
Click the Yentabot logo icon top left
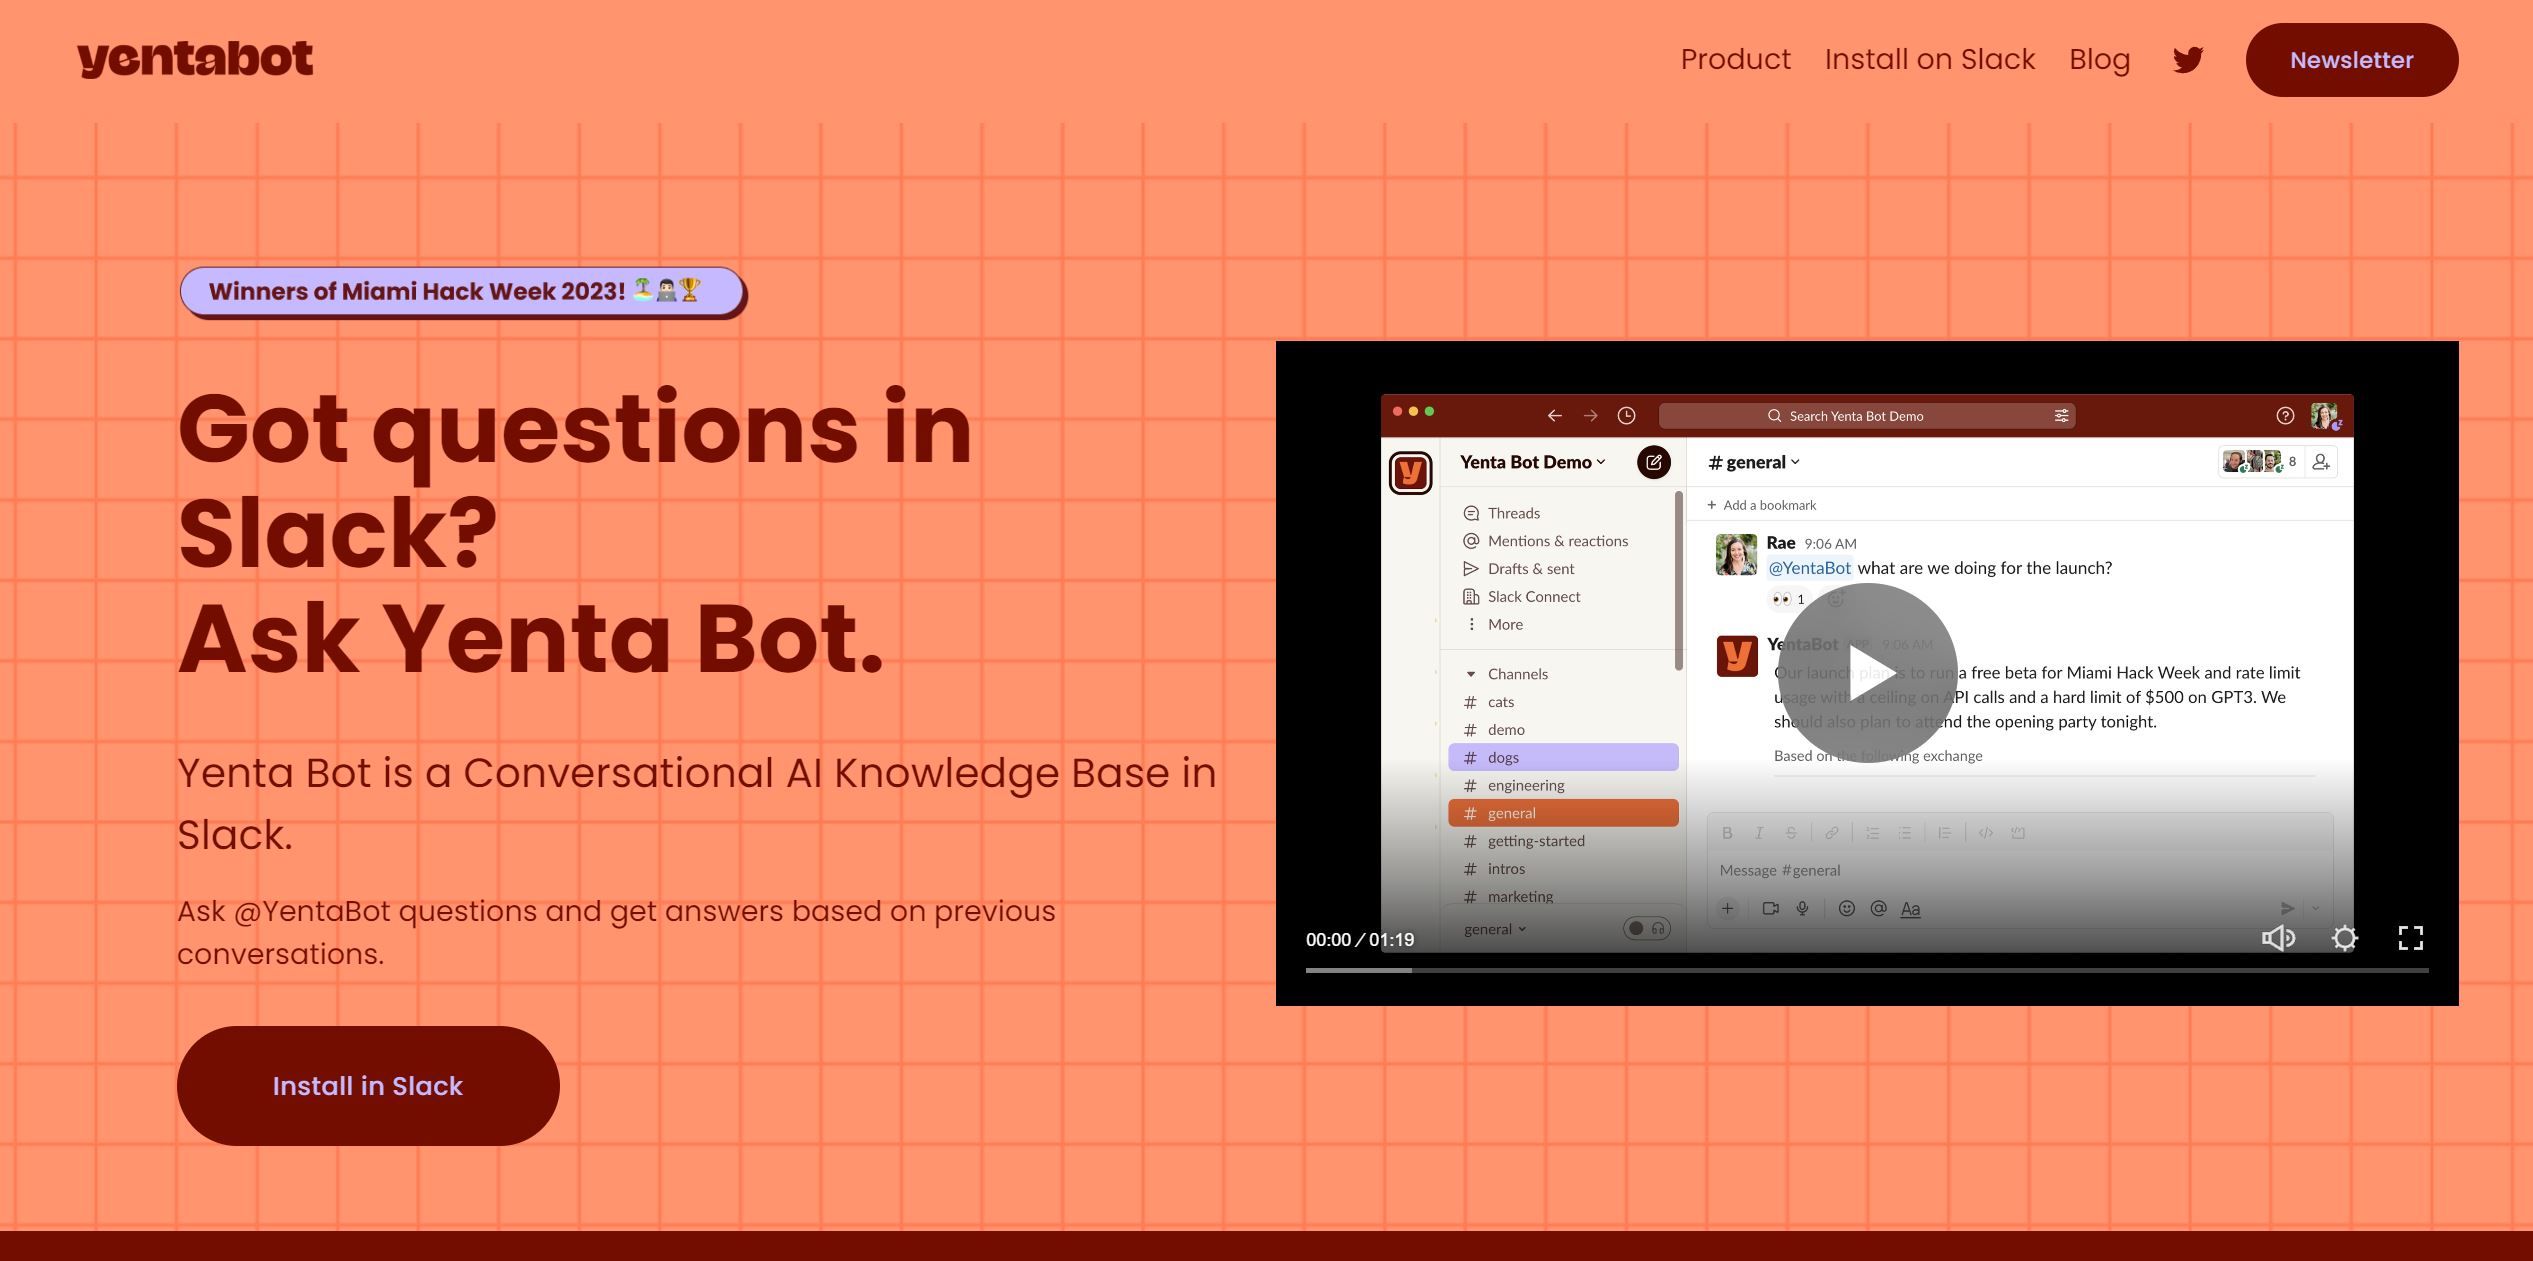194,58
